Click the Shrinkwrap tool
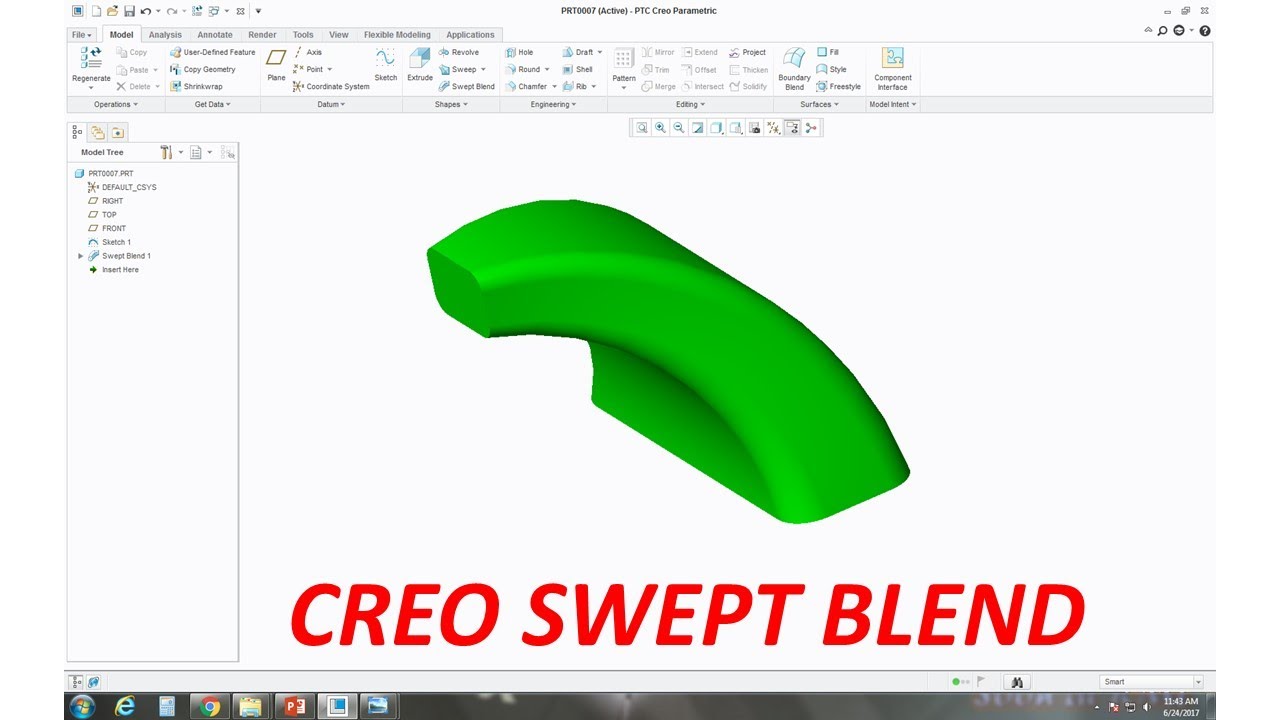 [197, 86]
